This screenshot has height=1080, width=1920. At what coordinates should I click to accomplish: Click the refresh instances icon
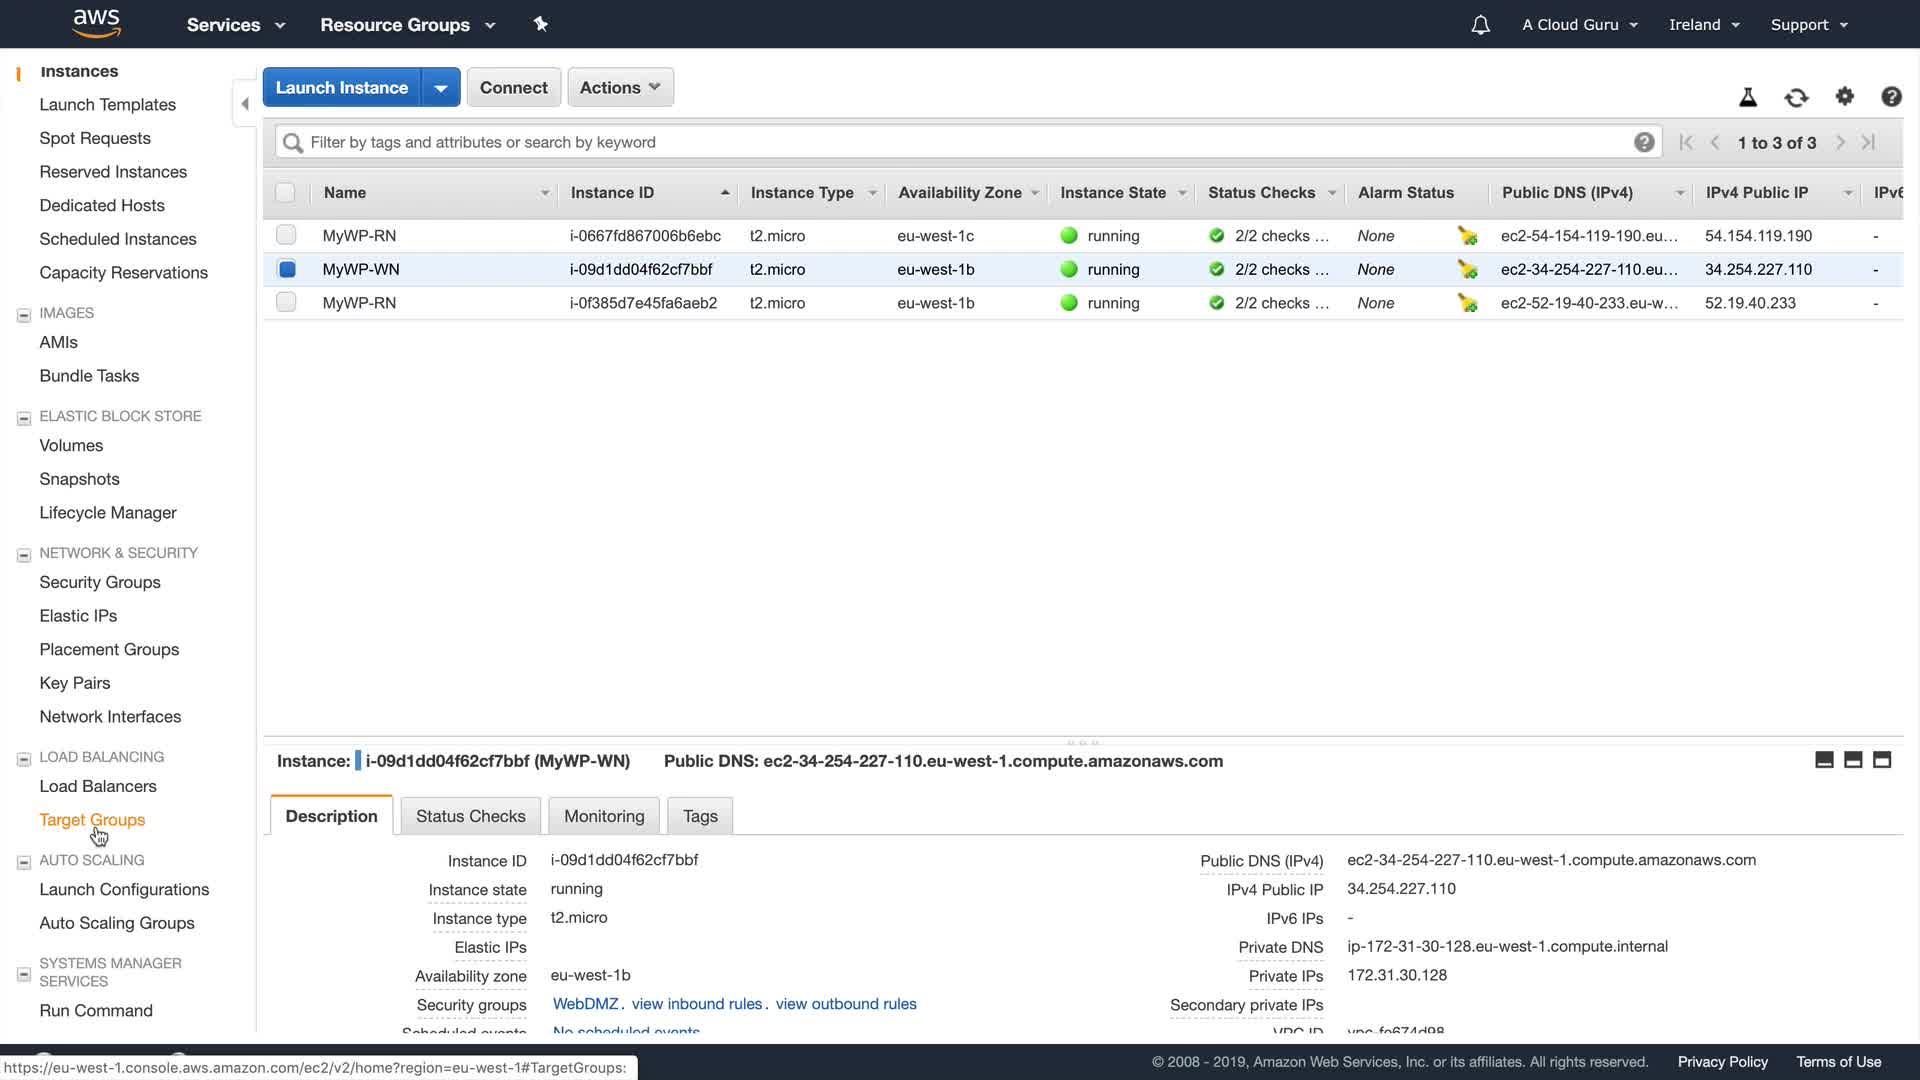click(x=1796, y=97)
